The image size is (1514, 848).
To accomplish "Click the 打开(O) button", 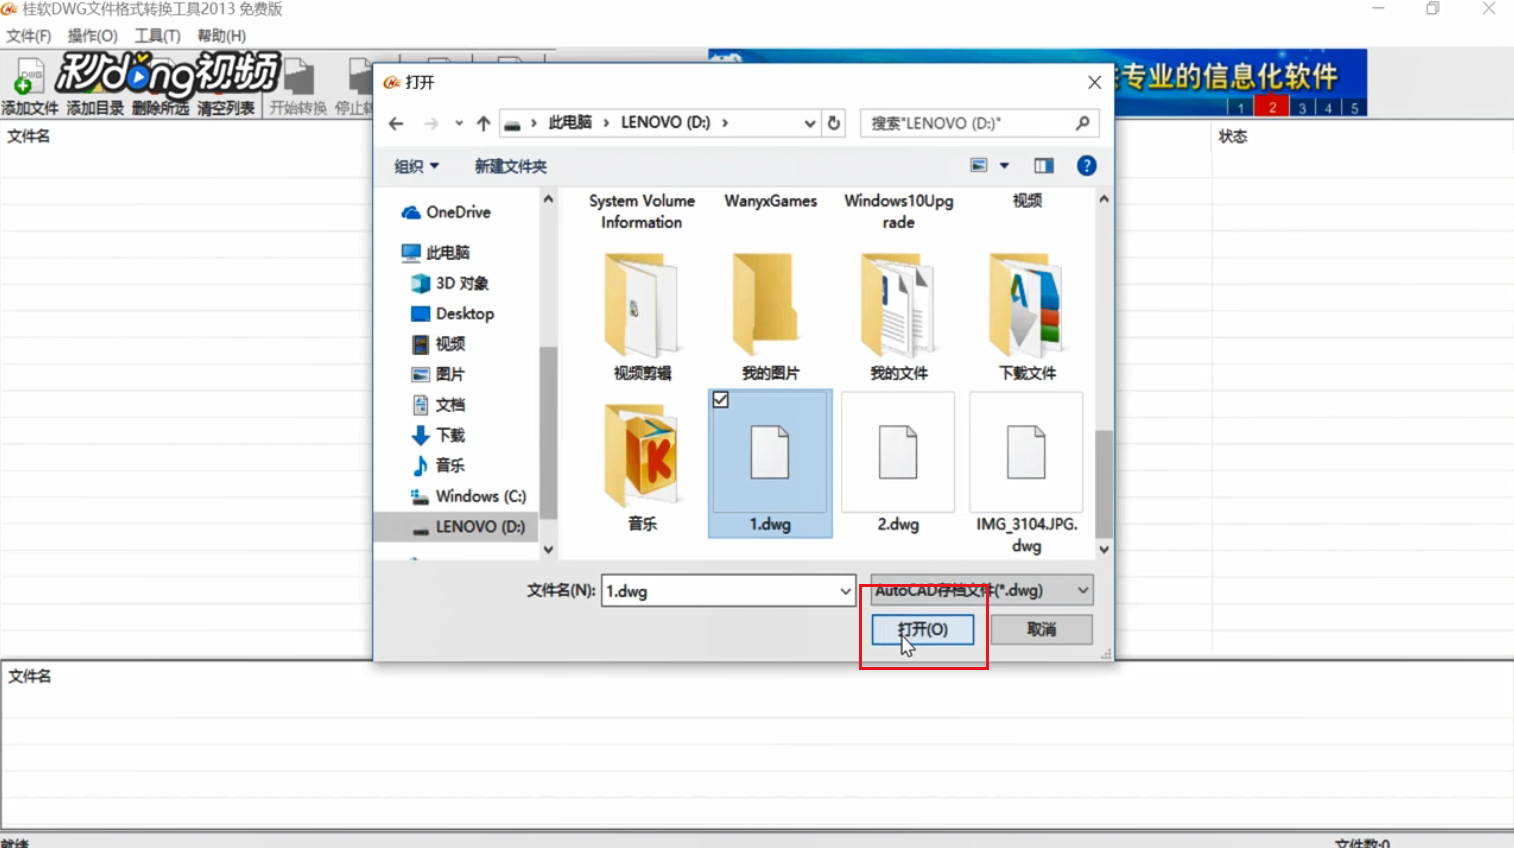I will tap(922, 629).
